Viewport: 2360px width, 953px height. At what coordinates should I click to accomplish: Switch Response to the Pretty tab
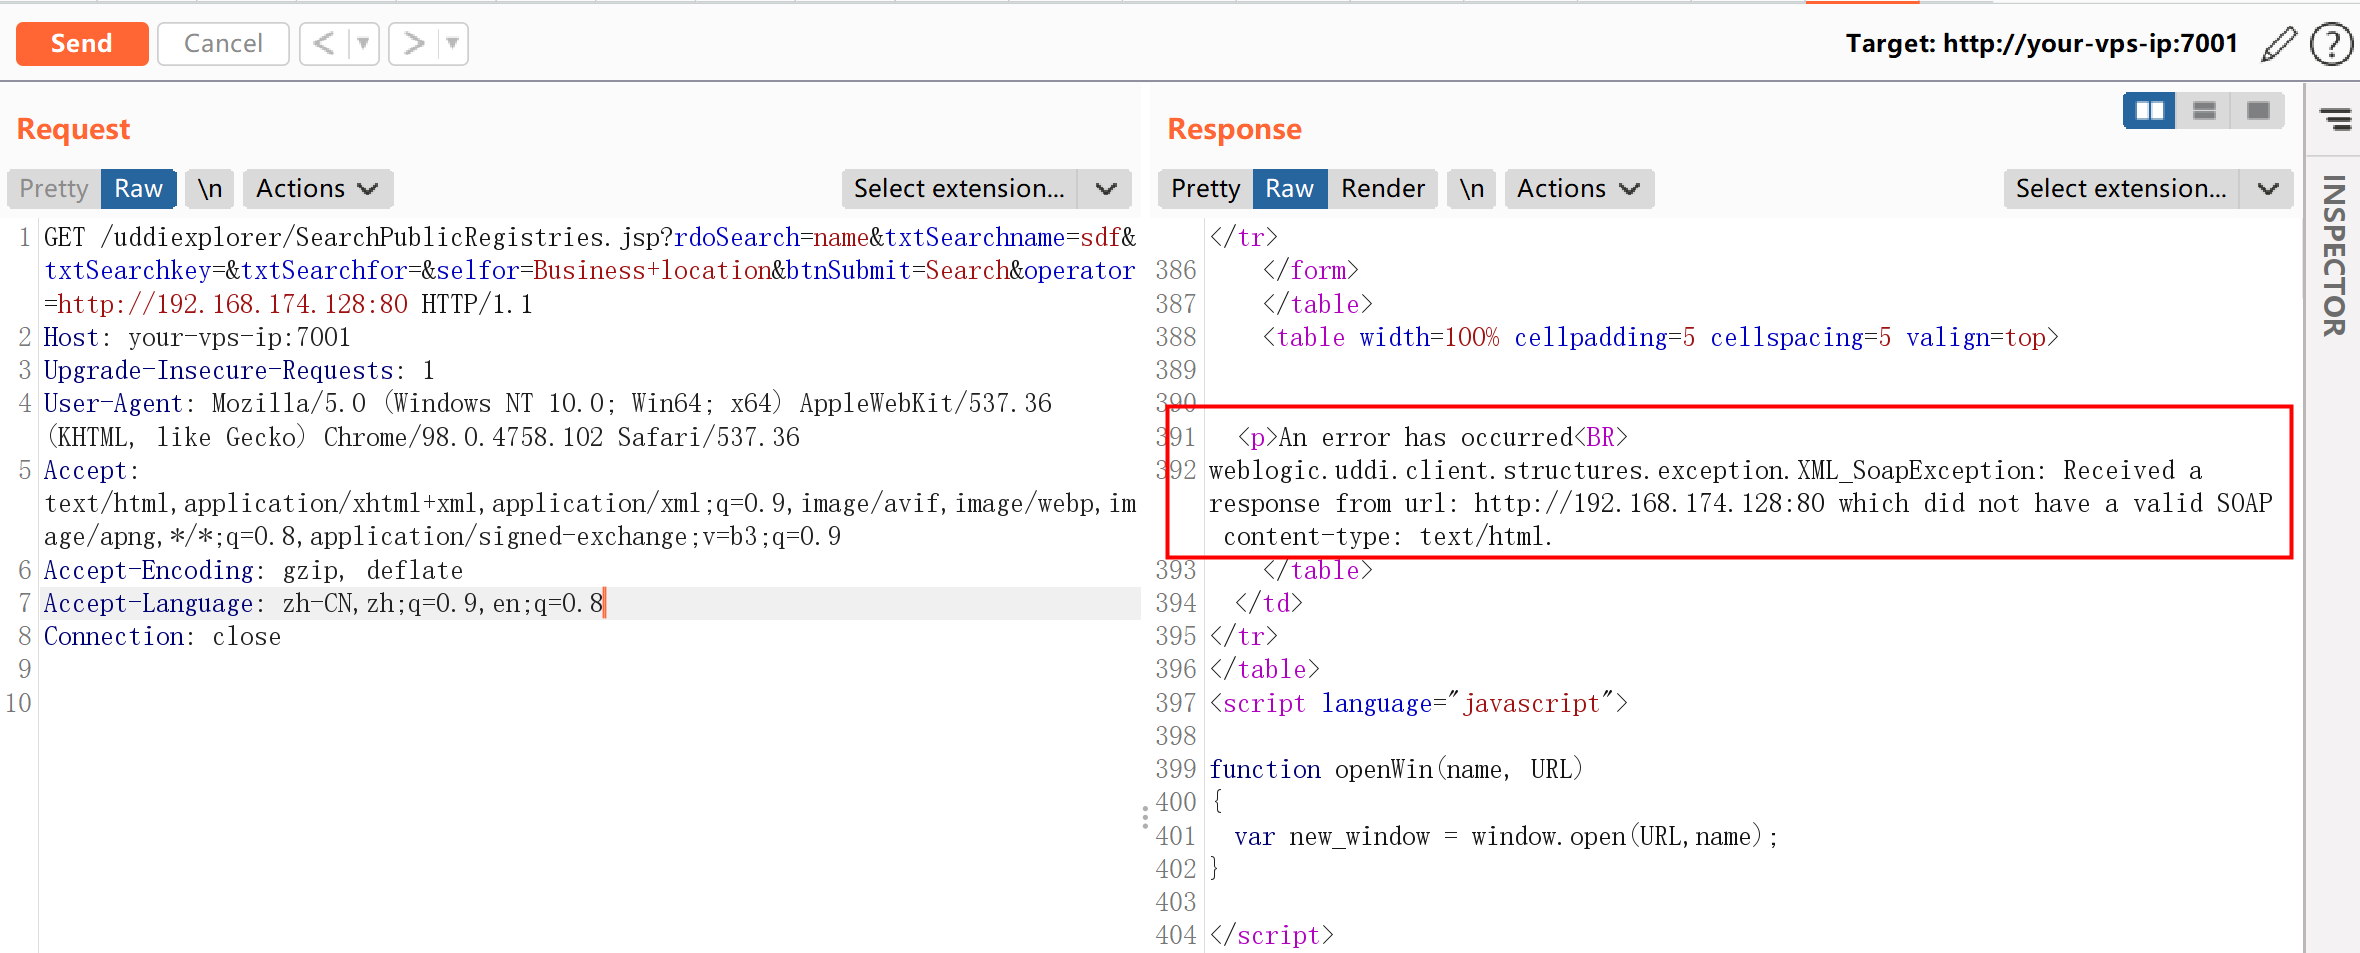click(x=1205, y=189)
